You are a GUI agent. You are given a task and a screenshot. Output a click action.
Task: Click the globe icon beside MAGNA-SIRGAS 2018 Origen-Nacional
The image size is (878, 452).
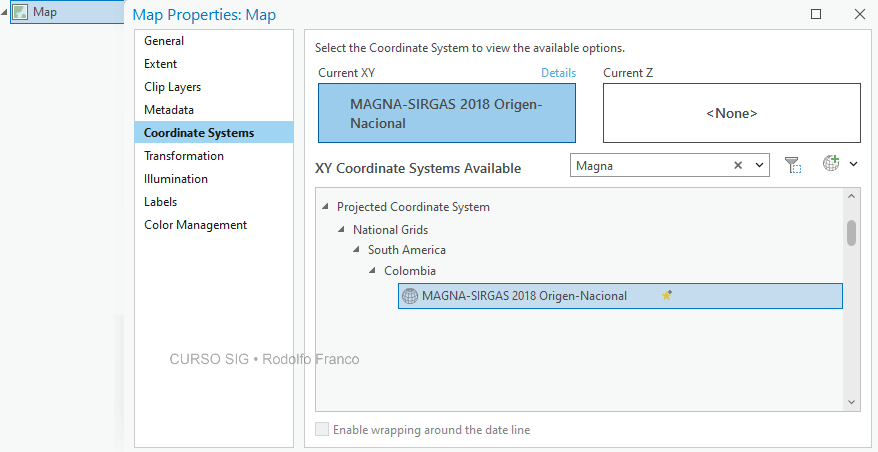(x=409, y=296)
